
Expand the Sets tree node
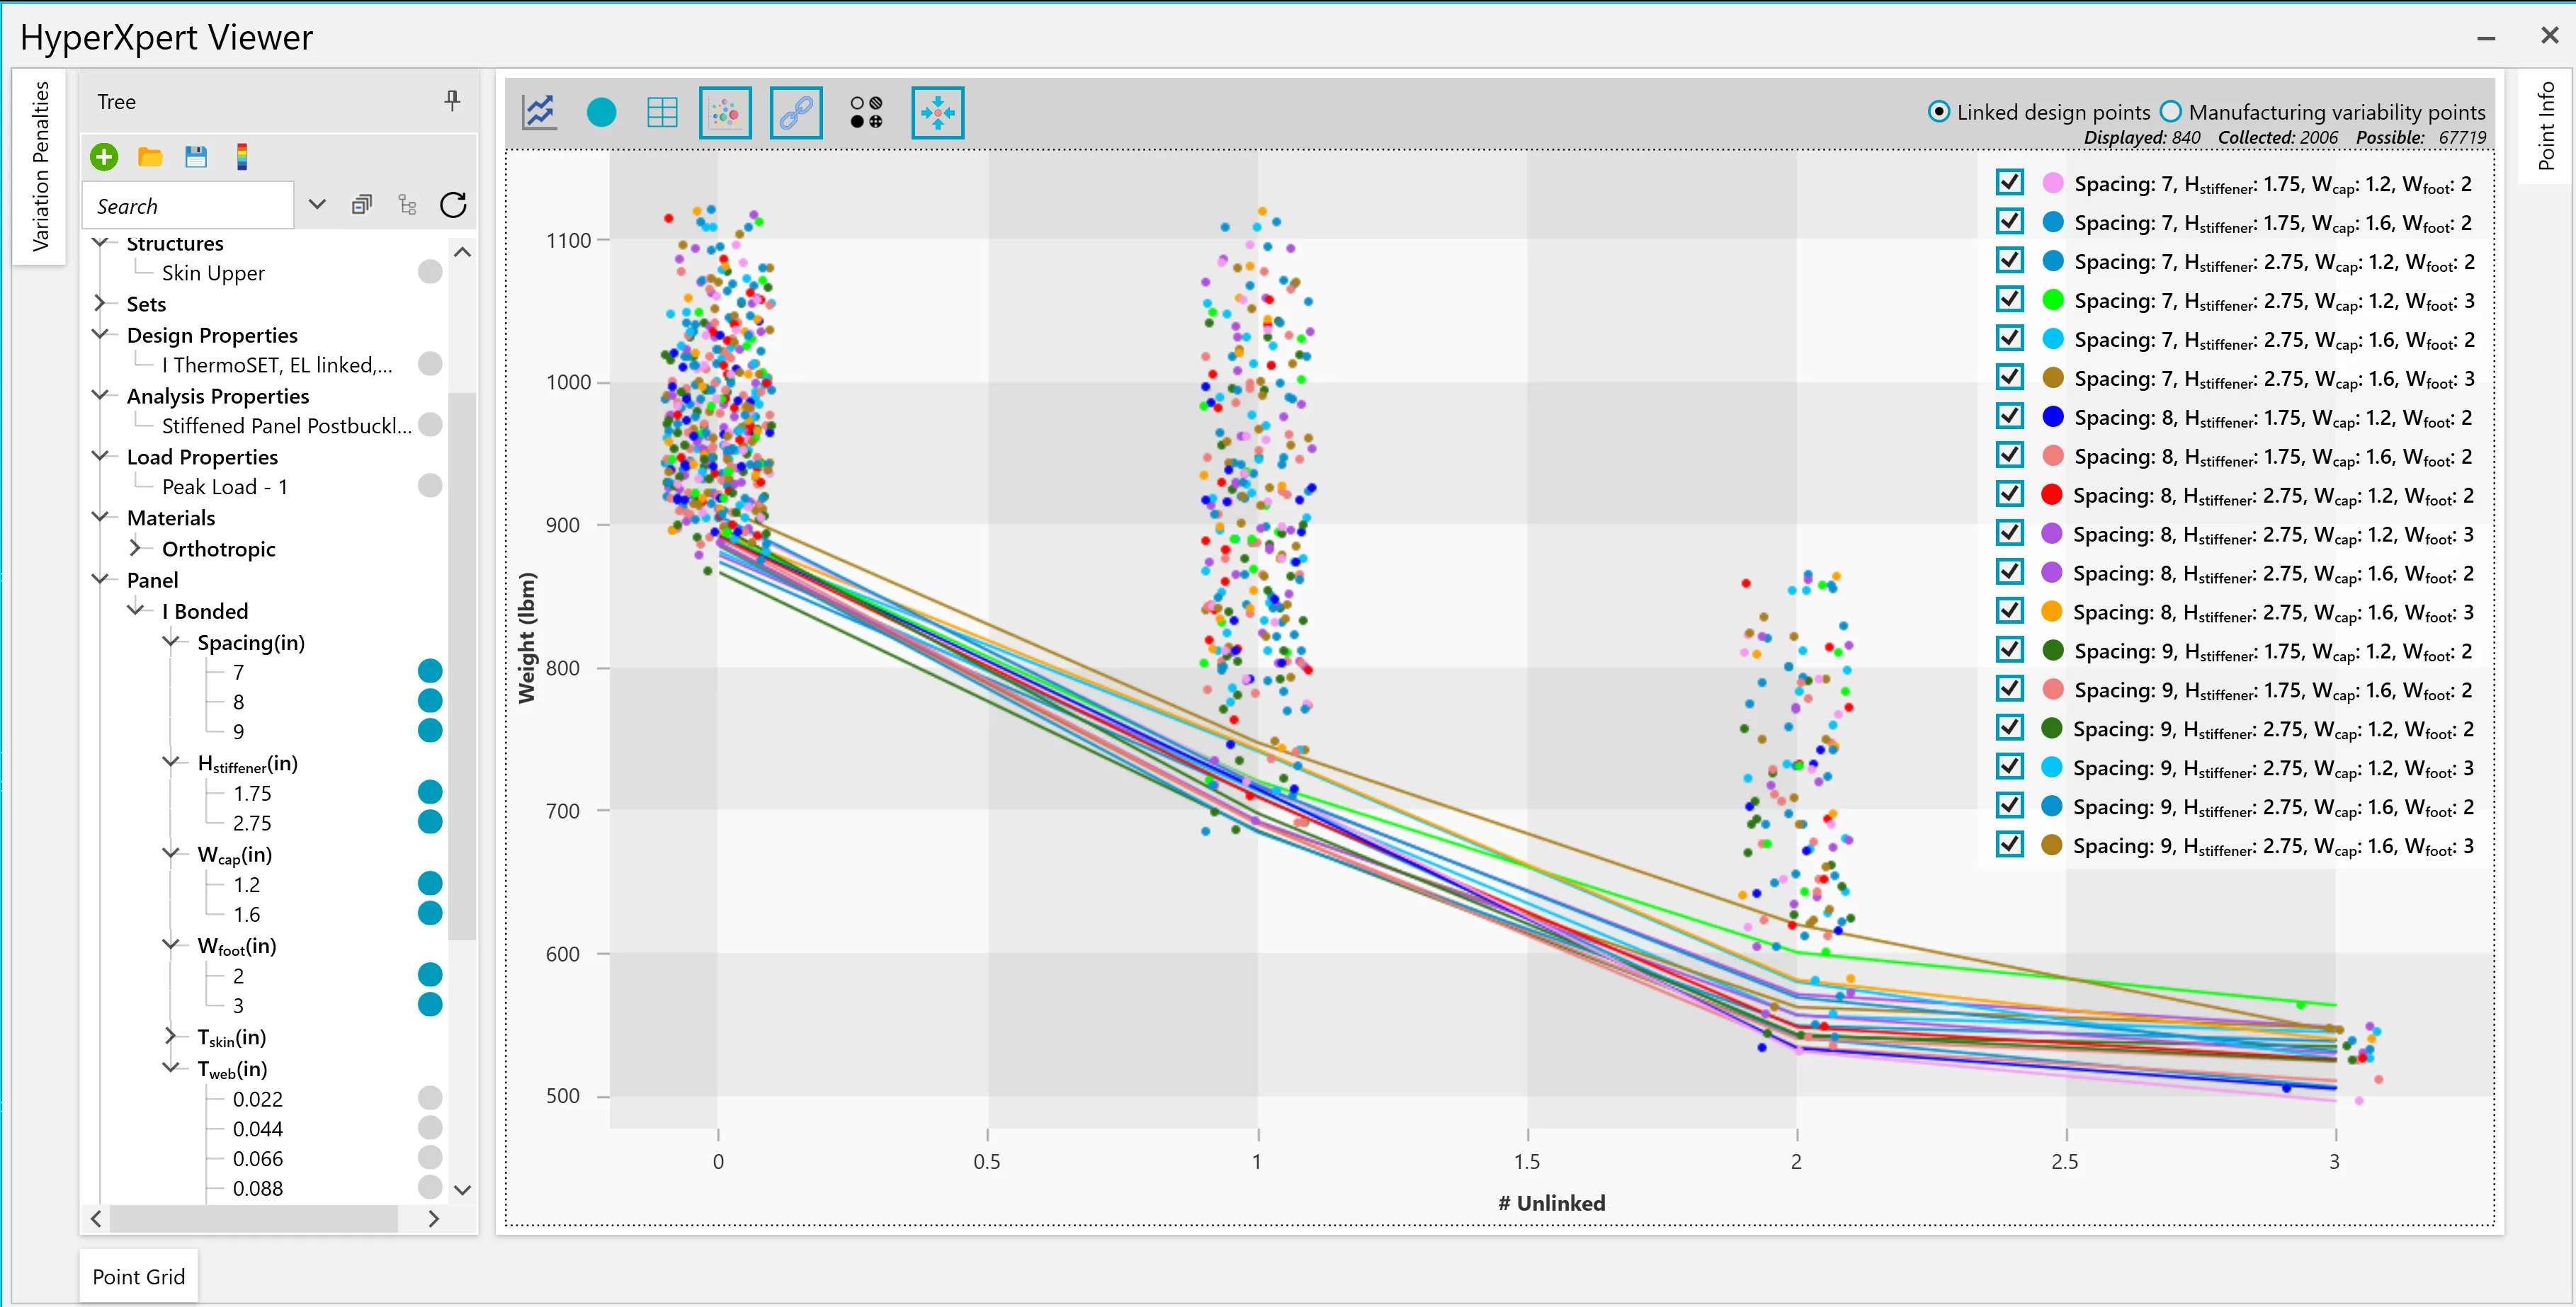[100, 303]
